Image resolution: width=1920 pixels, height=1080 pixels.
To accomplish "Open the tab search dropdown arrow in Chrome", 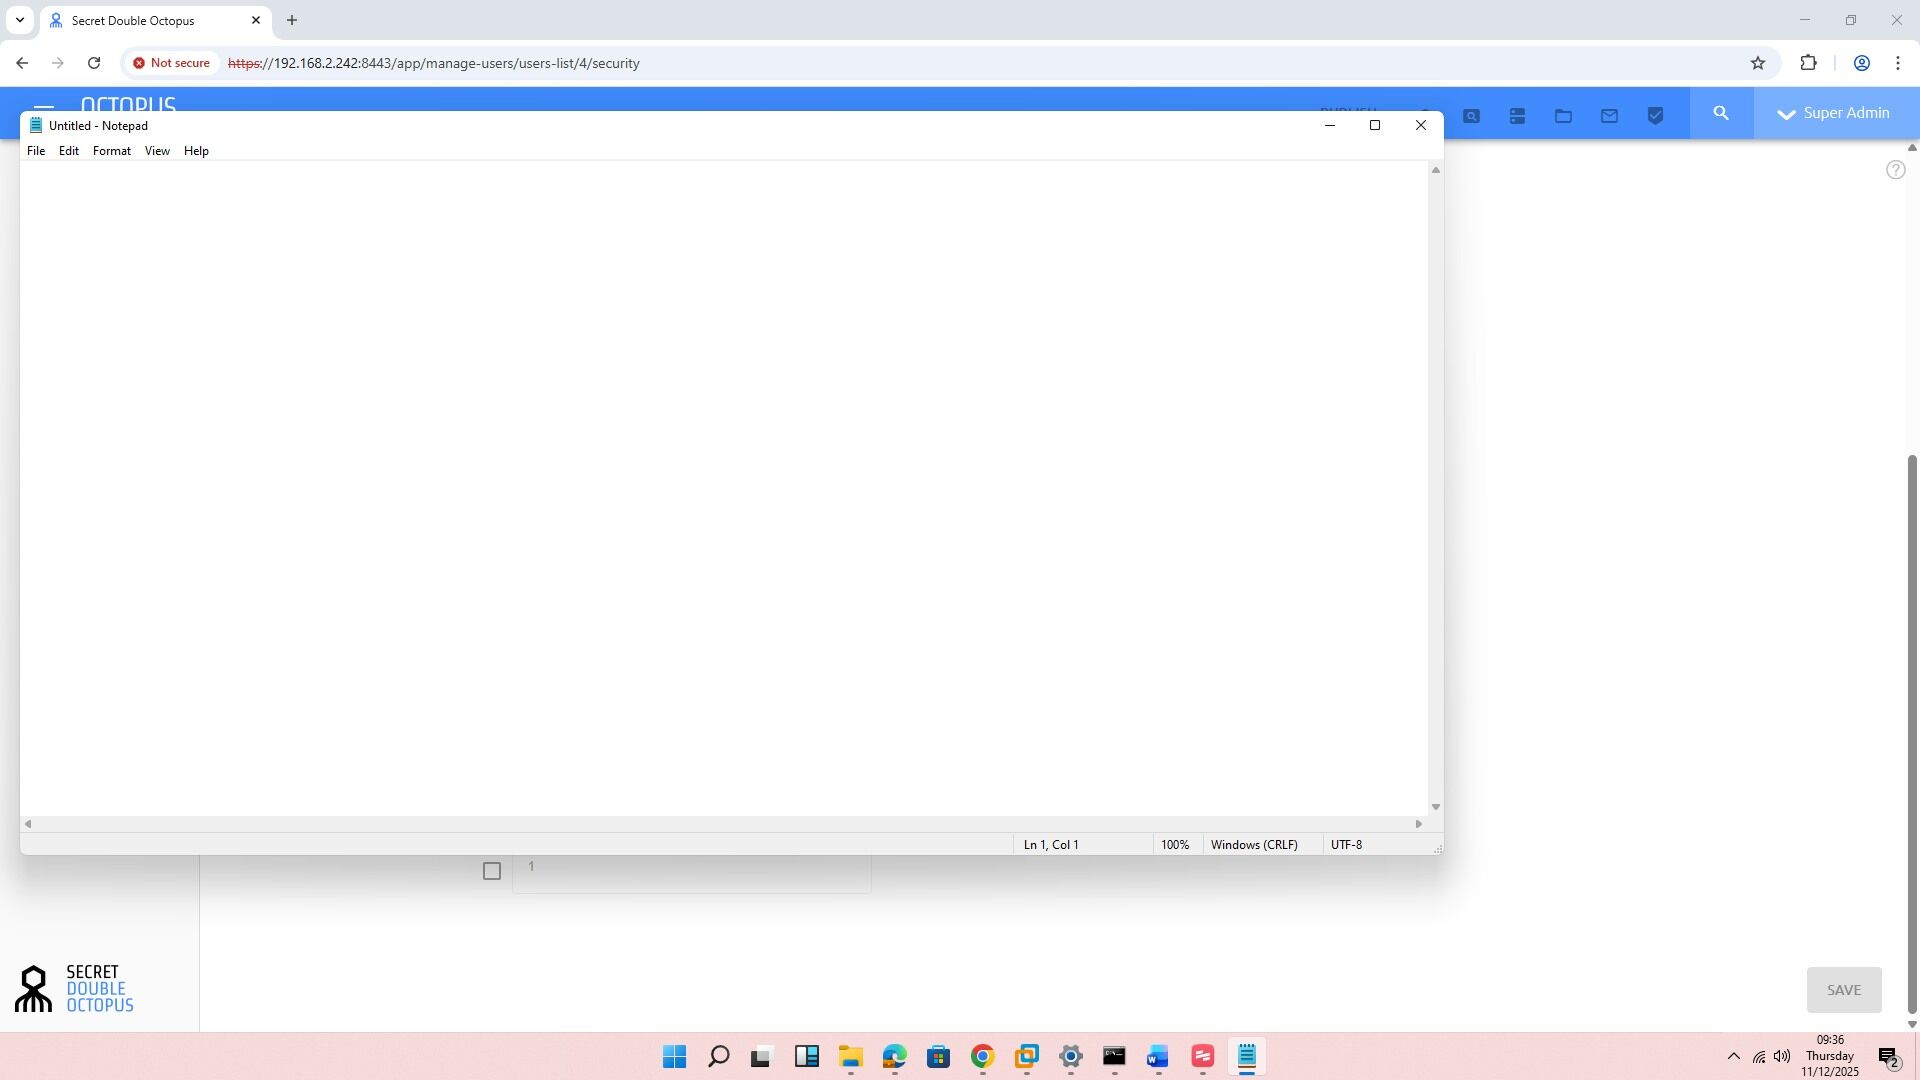I will (x=19, y=19).
